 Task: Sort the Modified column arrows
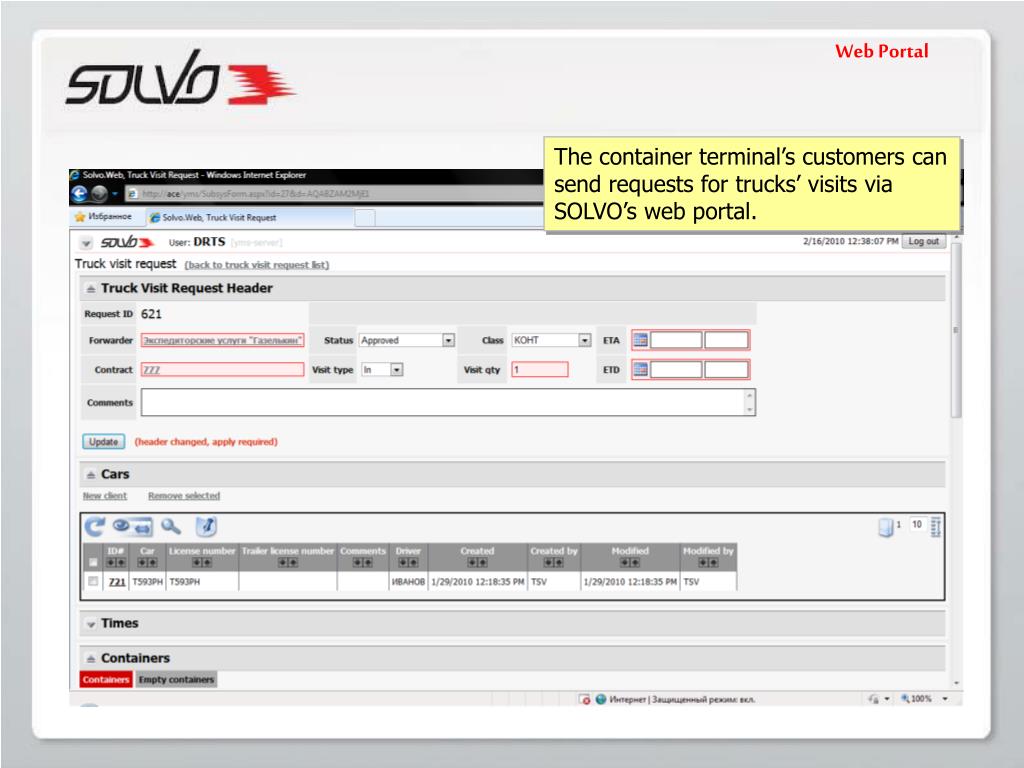tap(630, 562)
